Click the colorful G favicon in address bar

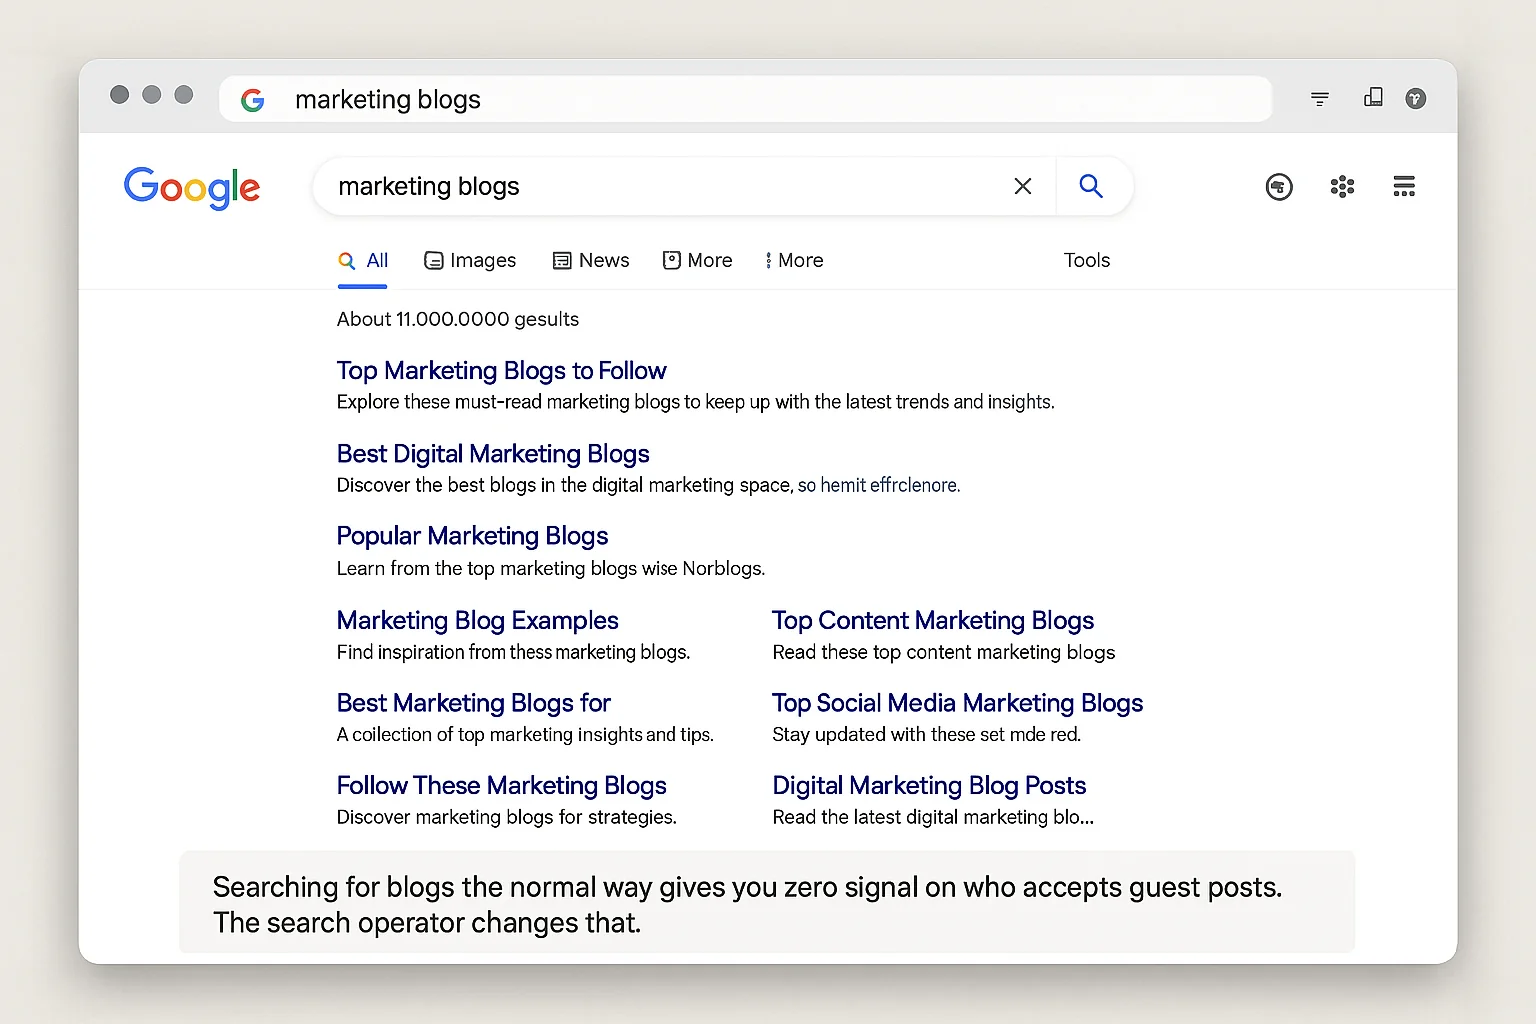tap(253, 99)
